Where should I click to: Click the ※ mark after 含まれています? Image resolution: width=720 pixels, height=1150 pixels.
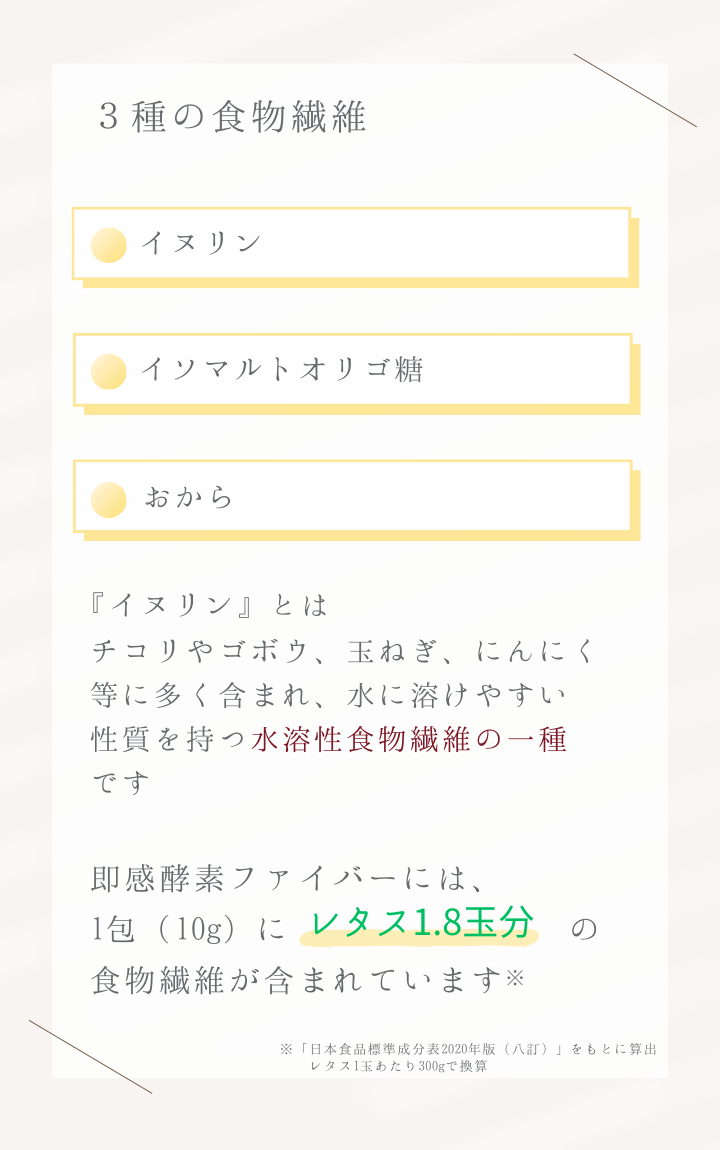[x=515, y=978]
